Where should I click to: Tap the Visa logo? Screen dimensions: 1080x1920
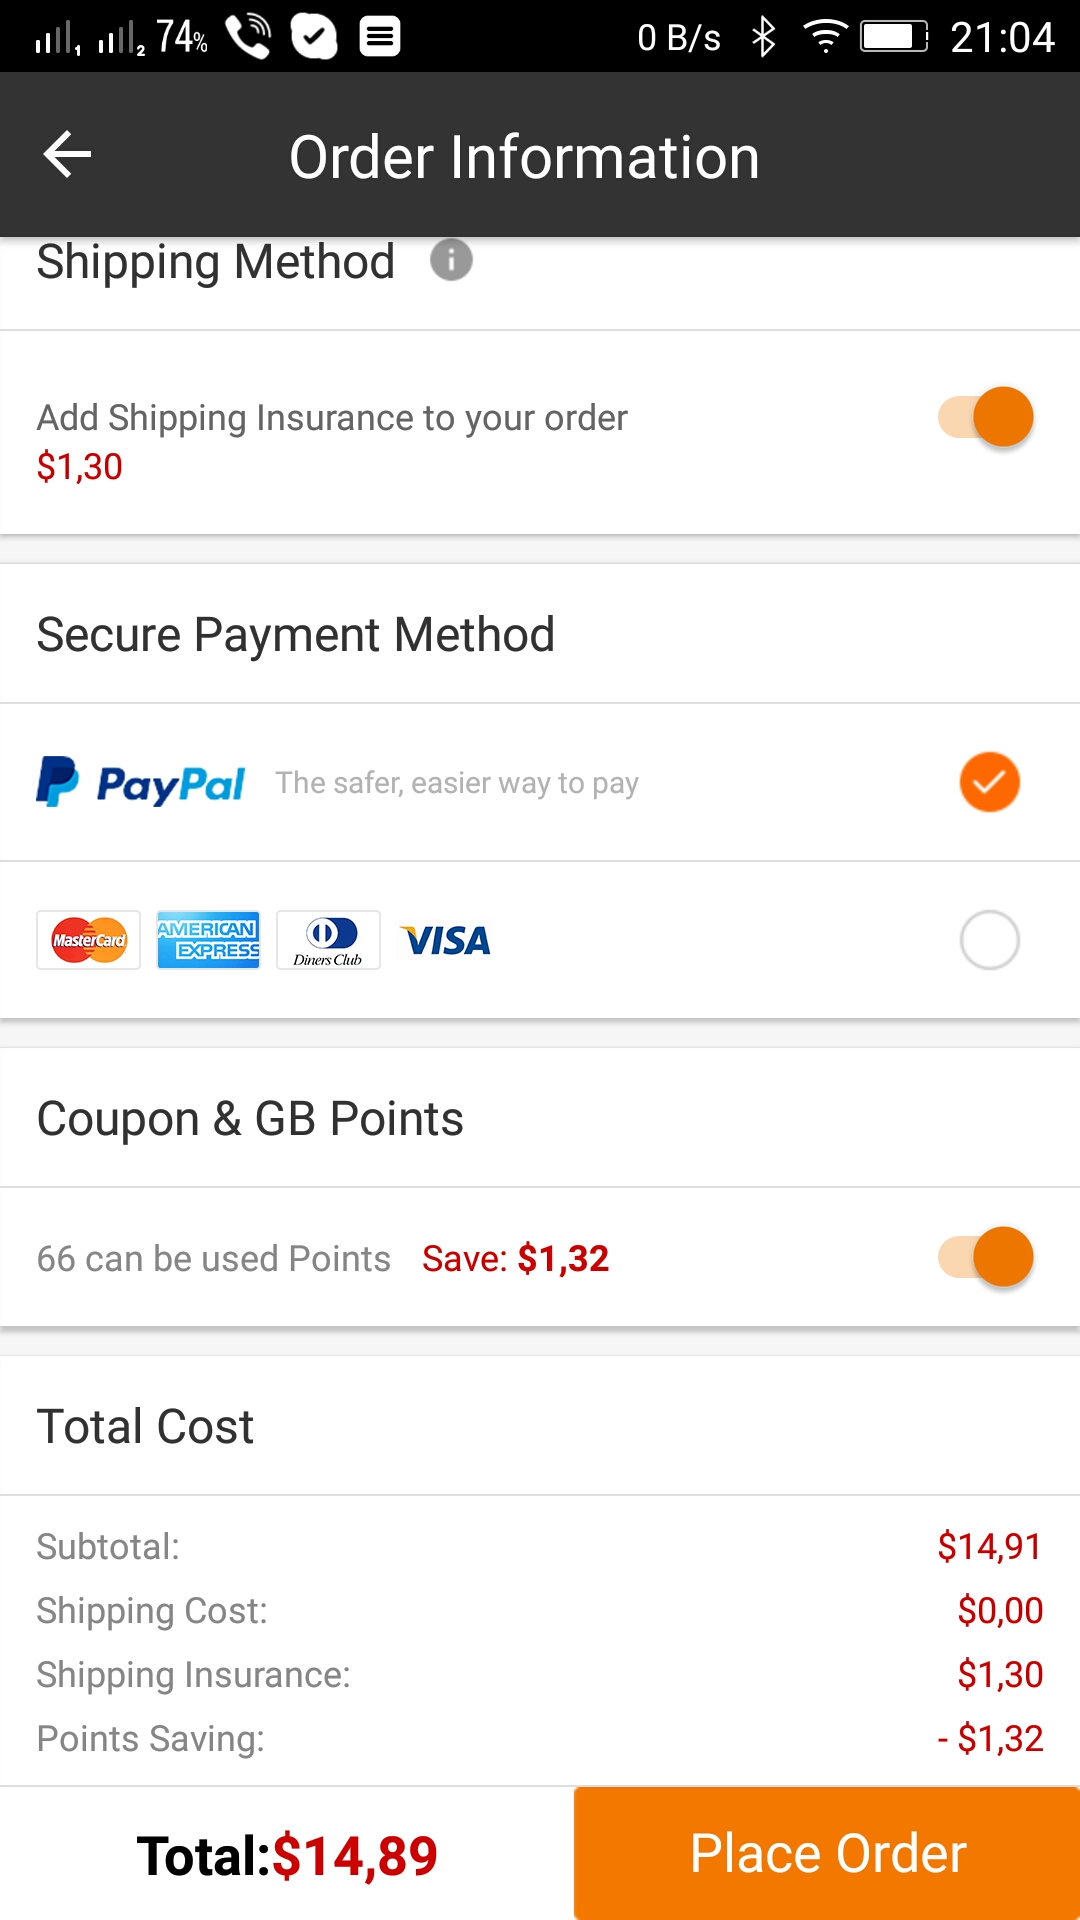pyautogui.click(x=445, y=941)
